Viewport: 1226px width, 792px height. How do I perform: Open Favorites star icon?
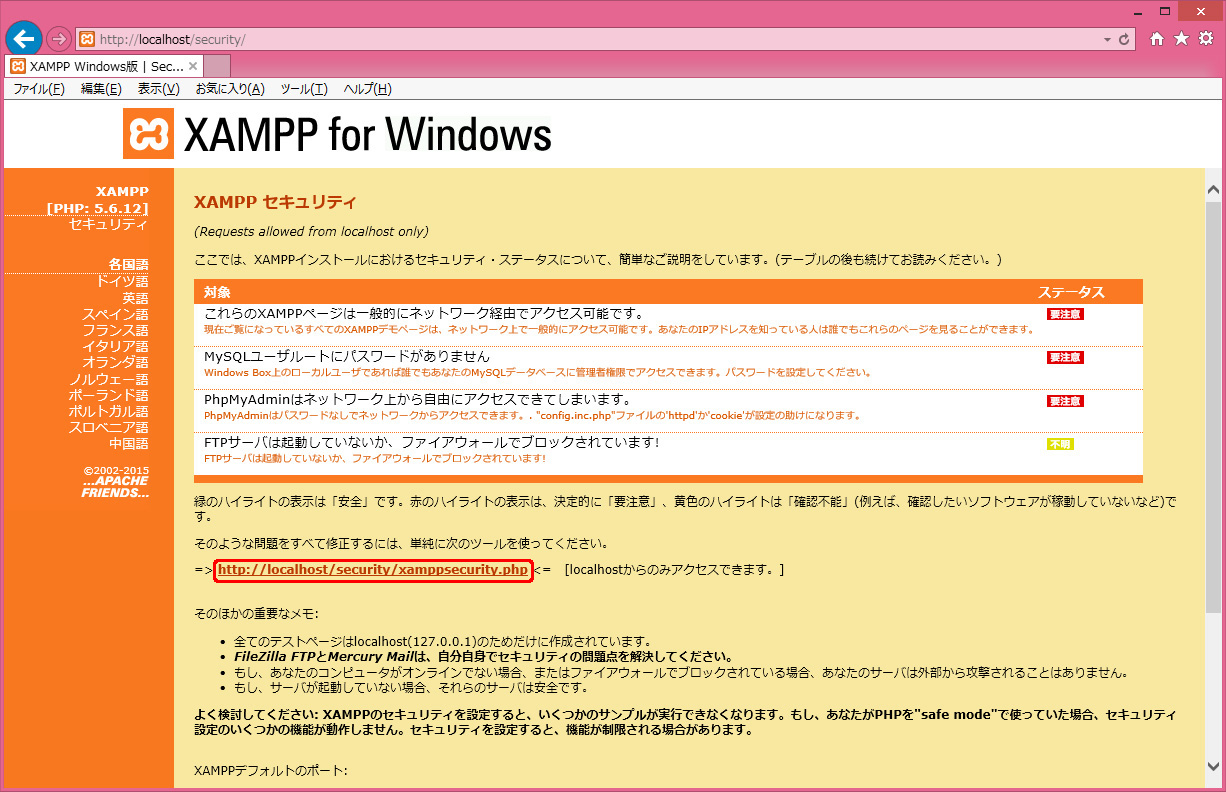[x=1181, y=39]
